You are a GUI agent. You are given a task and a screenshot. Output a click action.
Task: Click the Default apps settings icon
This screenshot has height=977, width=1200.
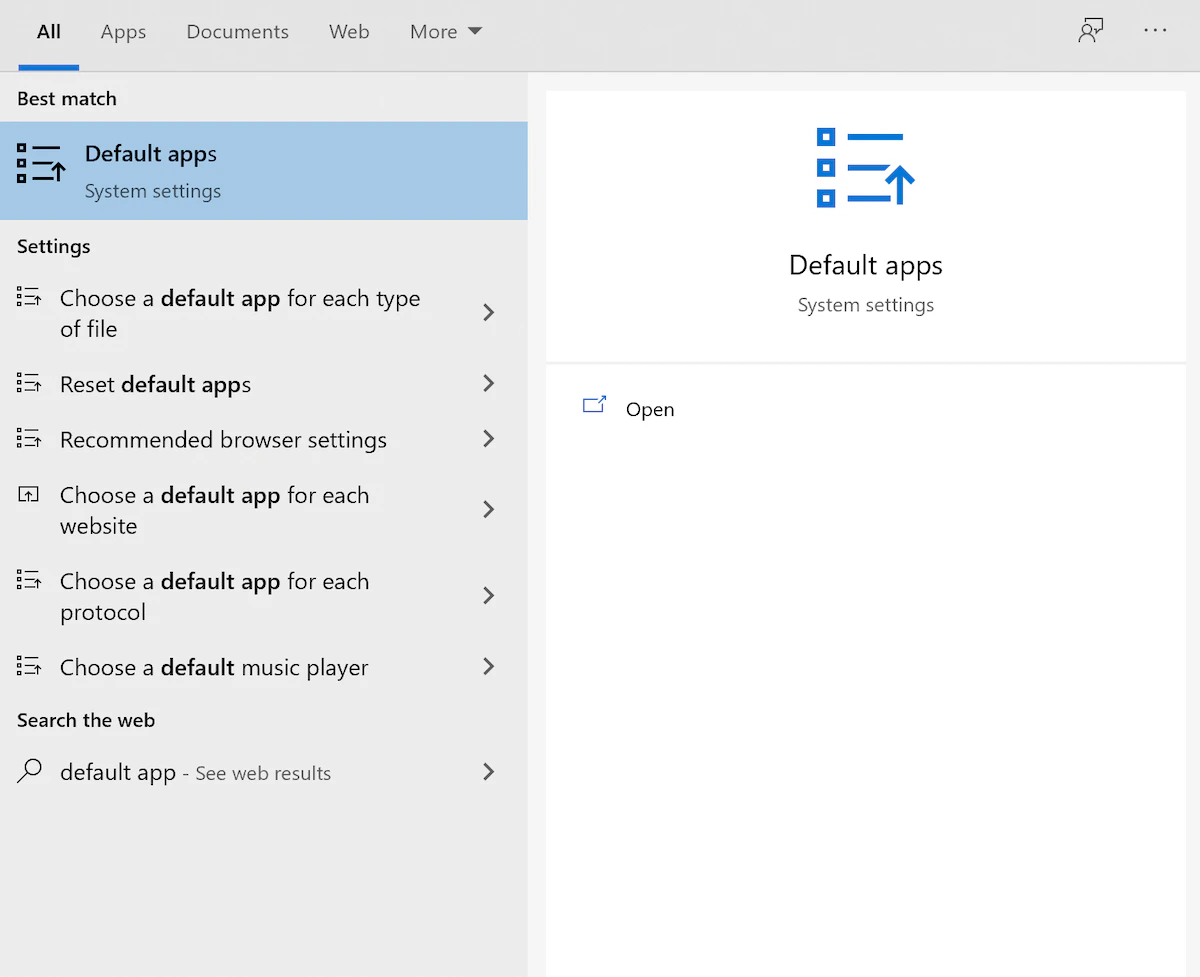[x=40, y=170]
